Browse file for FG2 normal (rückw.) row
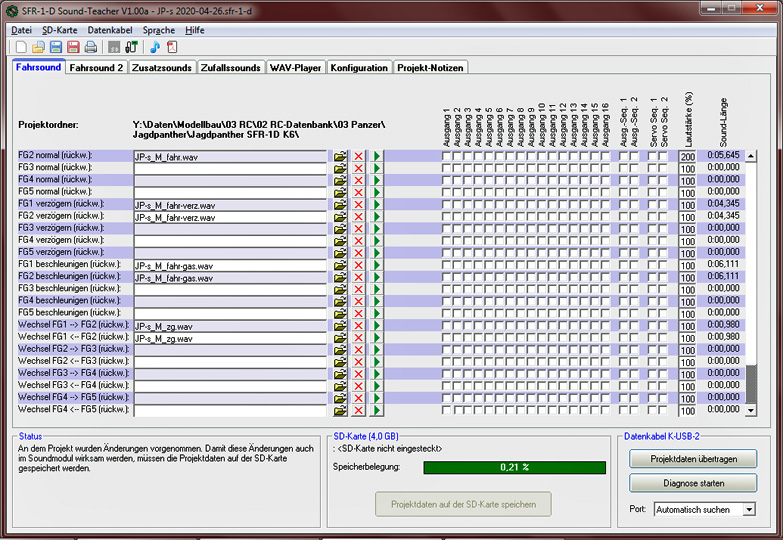Viewport: 783px width, 540px height. pyautogui.click(x=340, y=156)
